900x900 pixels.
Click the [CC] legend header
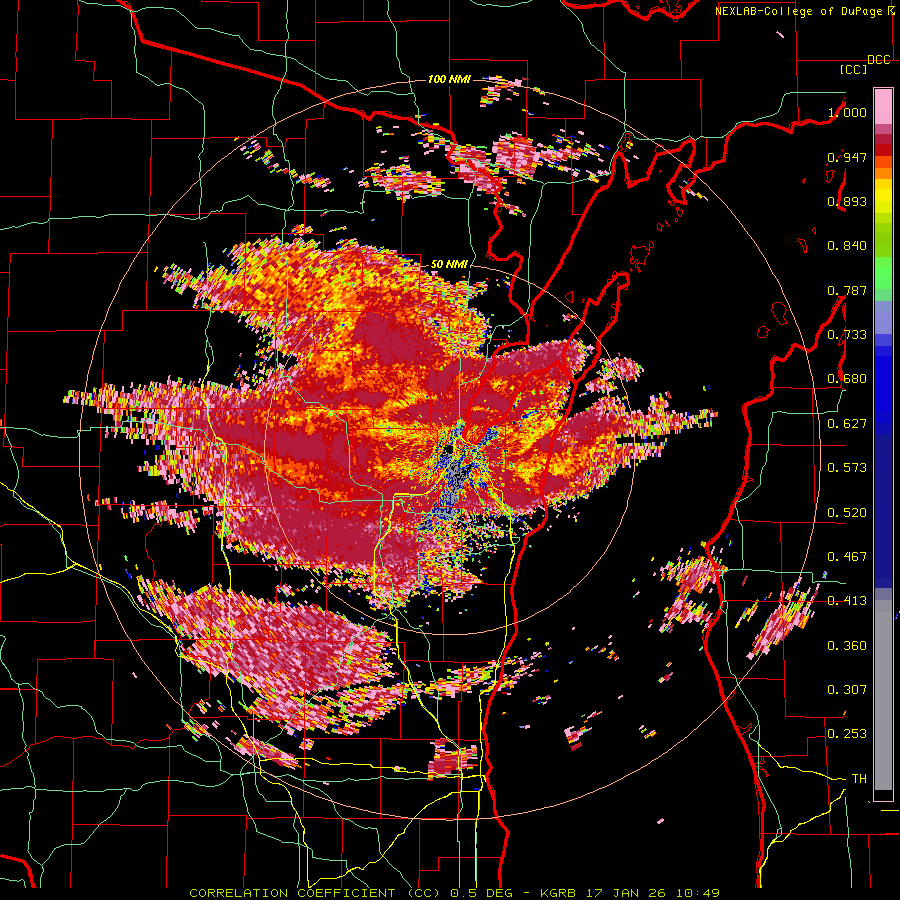[853, 69]
